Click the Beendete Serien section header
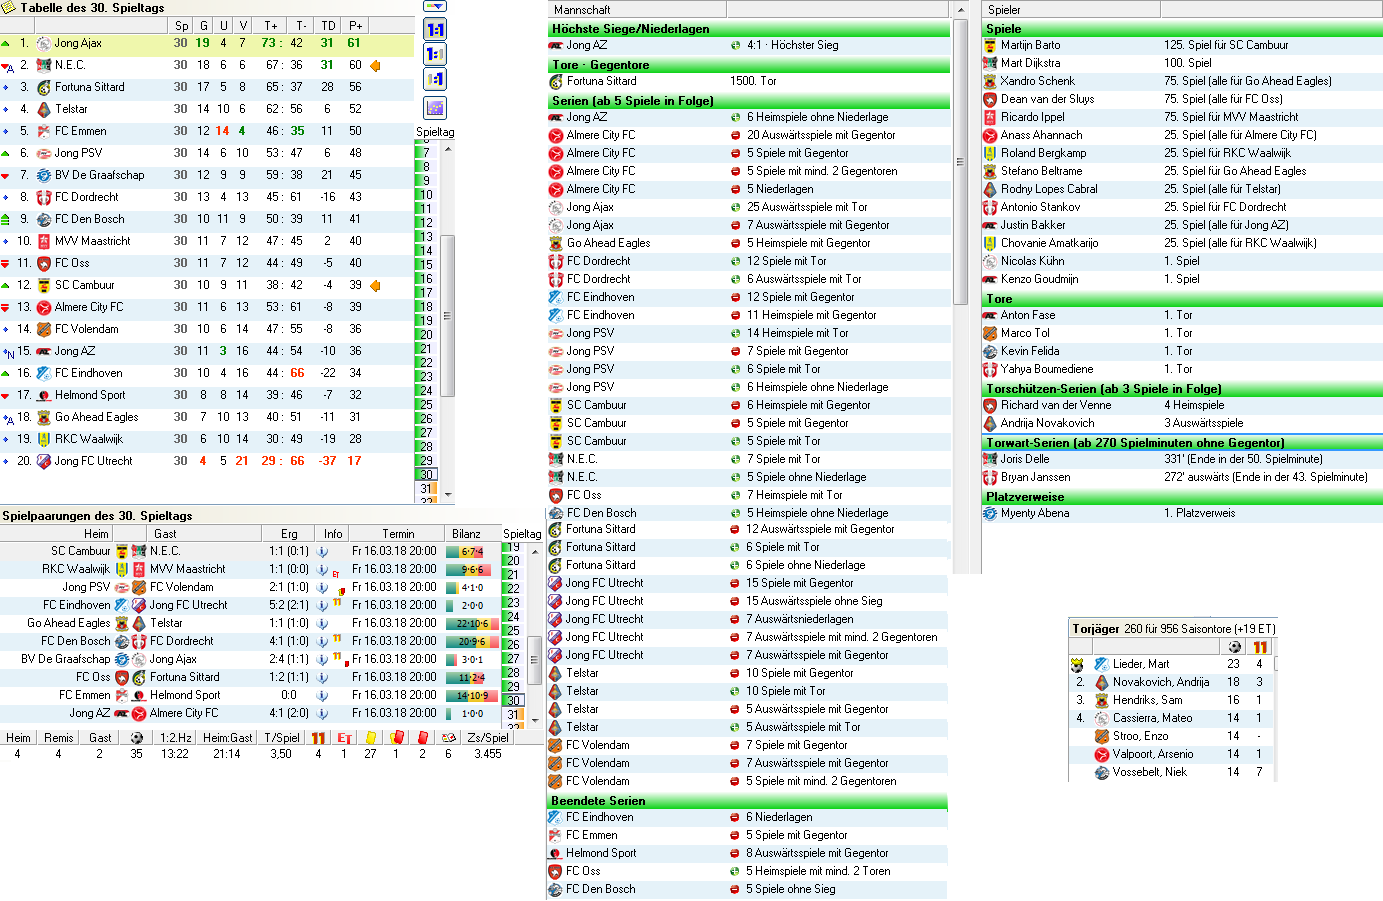Screen dimensions: 1383x901 click(x=748, y=801)
